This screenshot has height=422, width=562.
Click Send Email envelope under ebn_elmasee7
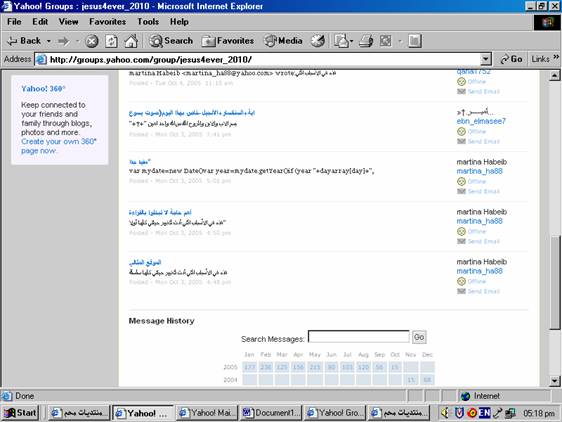(x=461, y=142)
